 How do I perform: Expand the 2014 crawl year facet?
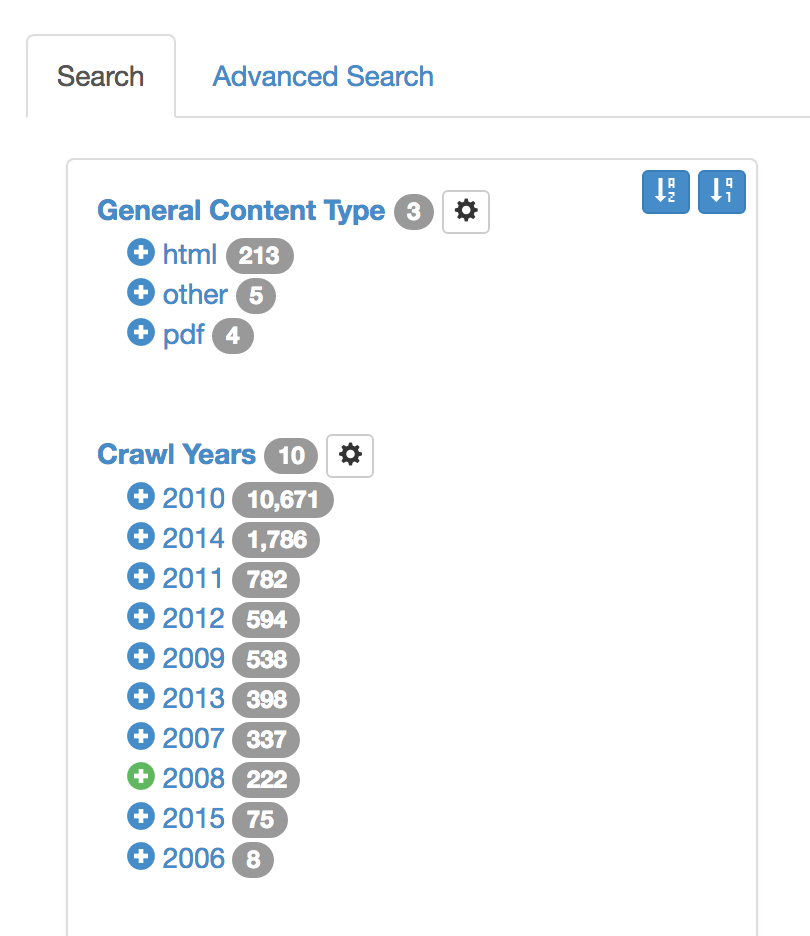[x=141, y=536]
